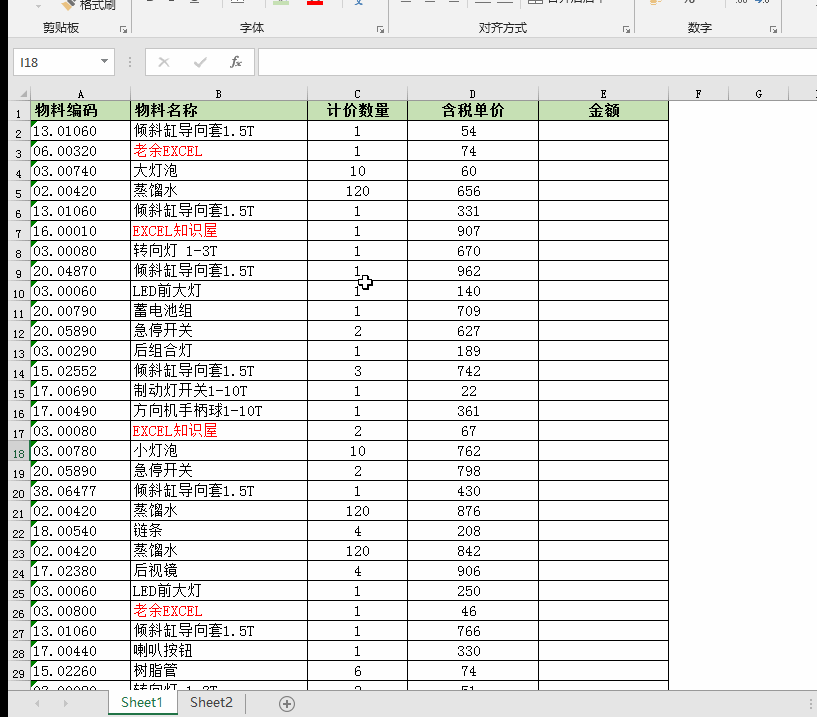This screenshot has width=817, height=717.
Task: Click the unit price 962 cell
Action: coord(473,271)
